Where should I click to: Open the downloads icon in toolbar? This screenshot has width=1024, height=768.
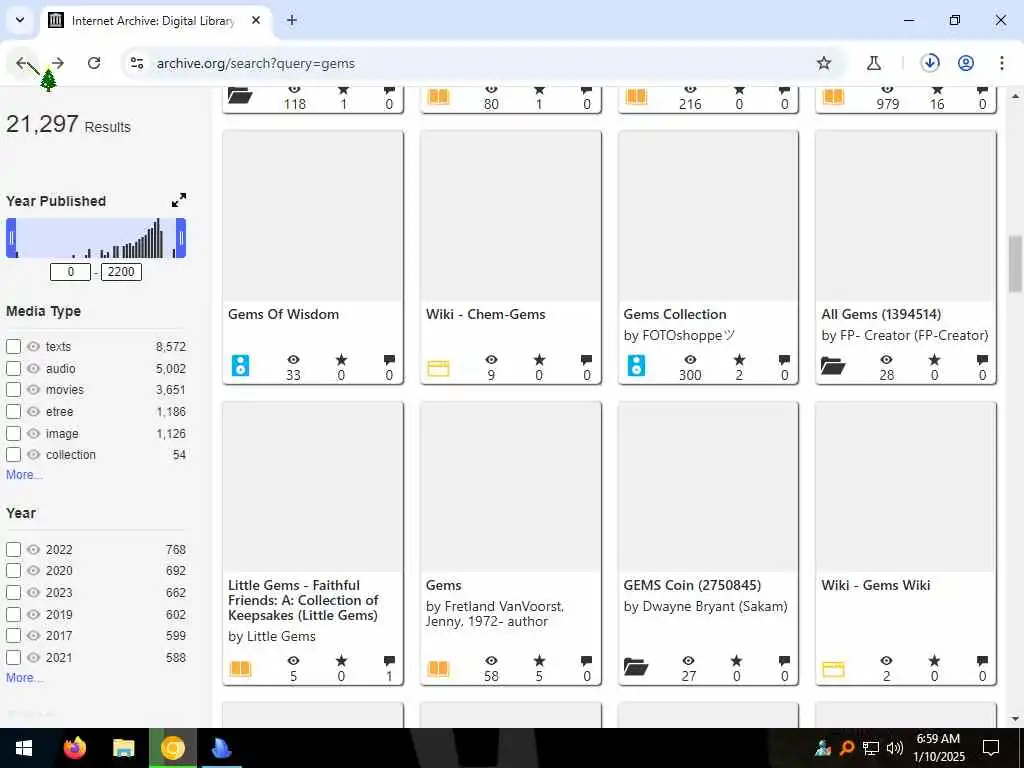click(x=930, y=63)
